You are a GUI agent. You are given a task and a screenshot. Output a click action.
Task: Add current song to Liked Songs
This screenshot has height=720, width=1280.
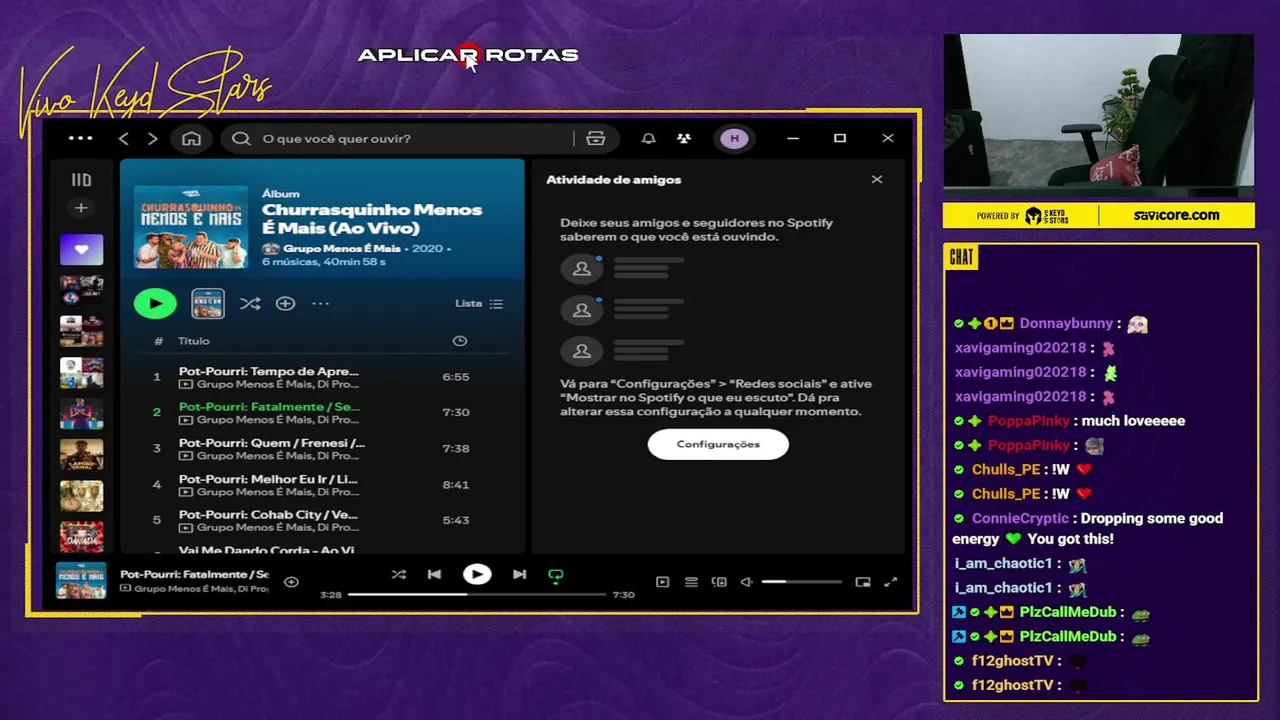(x=291, y=582)
